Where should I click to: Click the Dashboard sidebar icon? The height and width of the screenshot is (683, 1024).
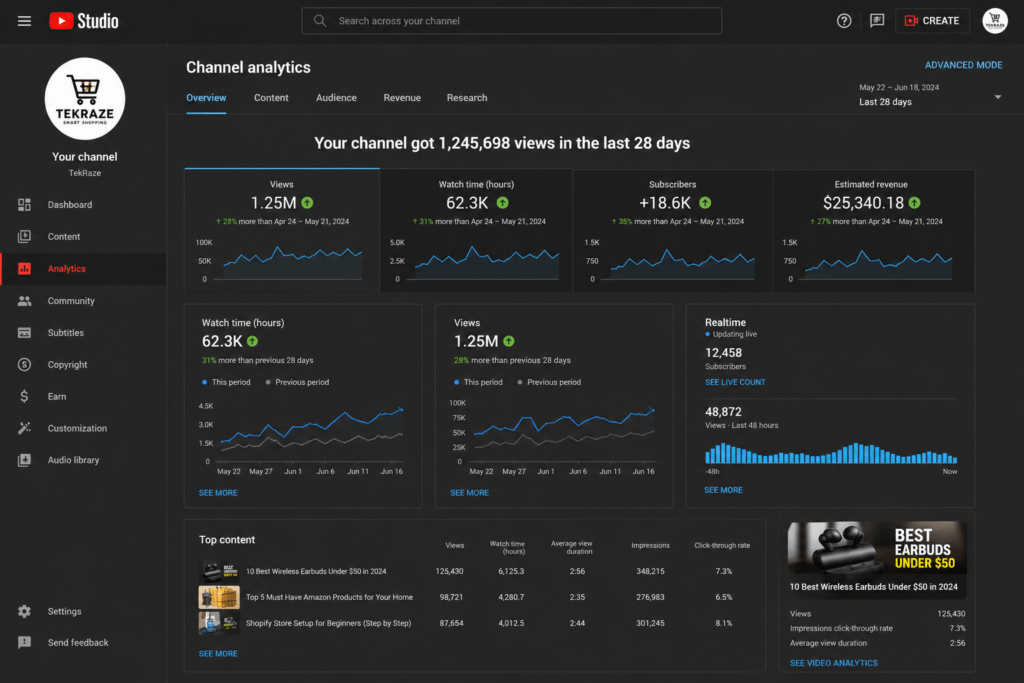point(24,204)
